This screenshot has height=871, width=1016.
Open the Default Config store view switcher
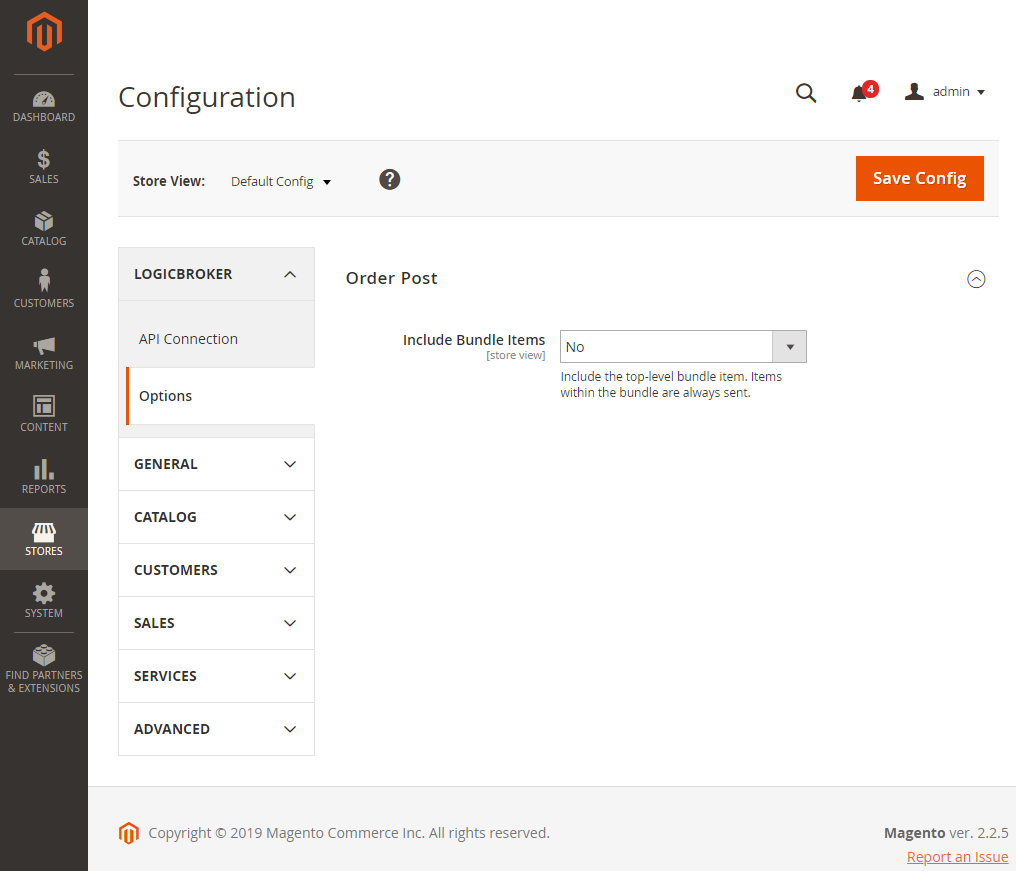281,182
